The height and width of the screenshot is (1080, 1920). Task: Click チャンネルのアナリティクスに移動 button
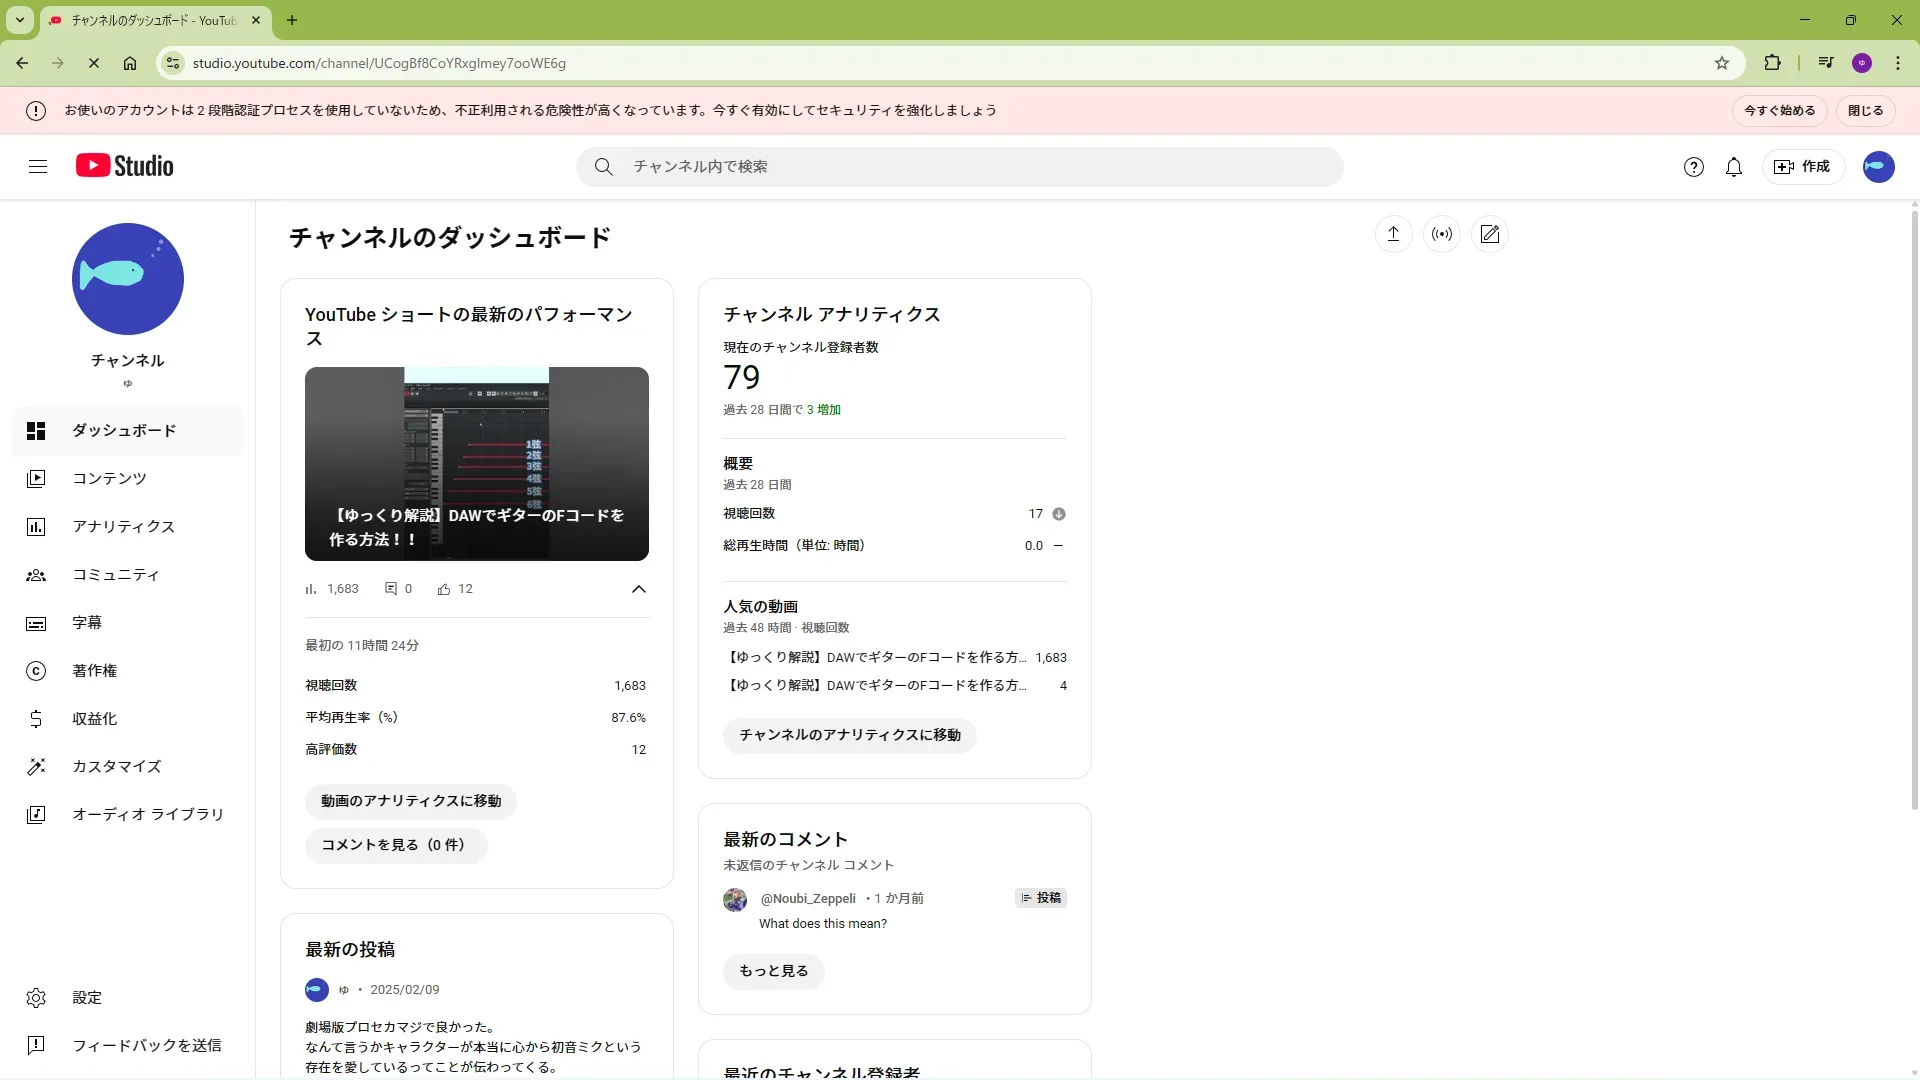[x=849, y=735]
